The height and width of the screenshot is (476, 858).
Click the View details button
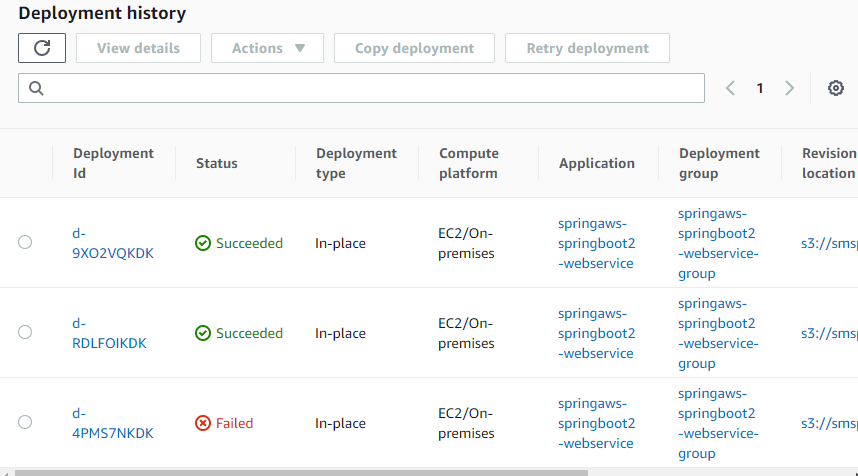coord(138,48)
